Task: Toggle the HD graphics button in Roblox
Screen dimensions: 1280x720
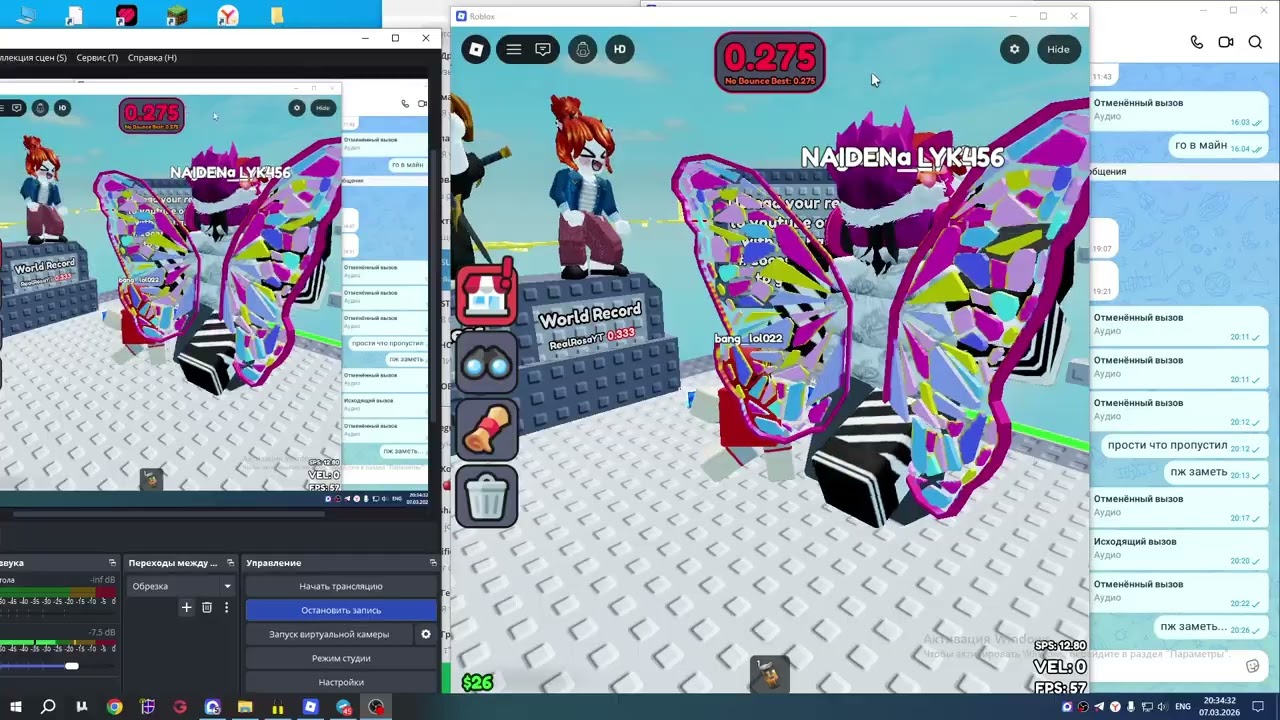Action: [620, 49]
